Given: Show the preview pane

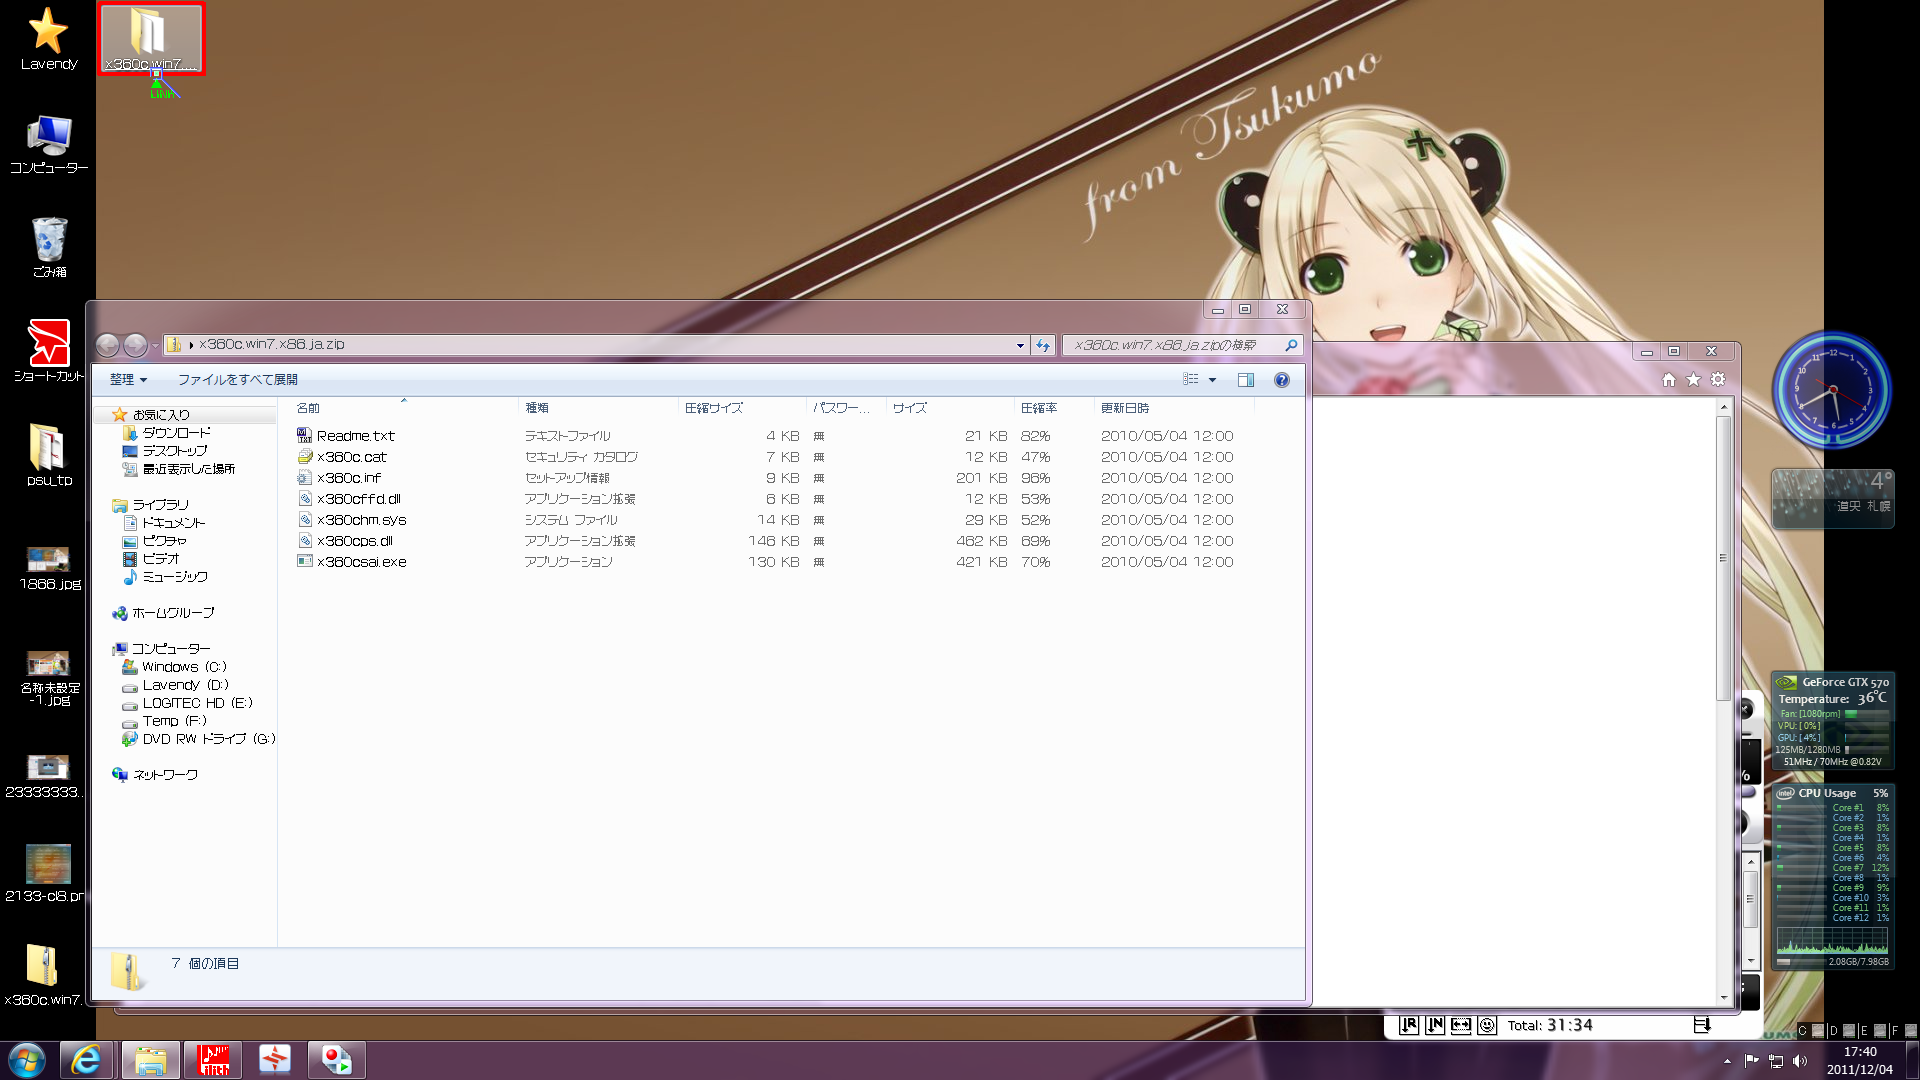Looking at the screenshot, I should 1246,380.
